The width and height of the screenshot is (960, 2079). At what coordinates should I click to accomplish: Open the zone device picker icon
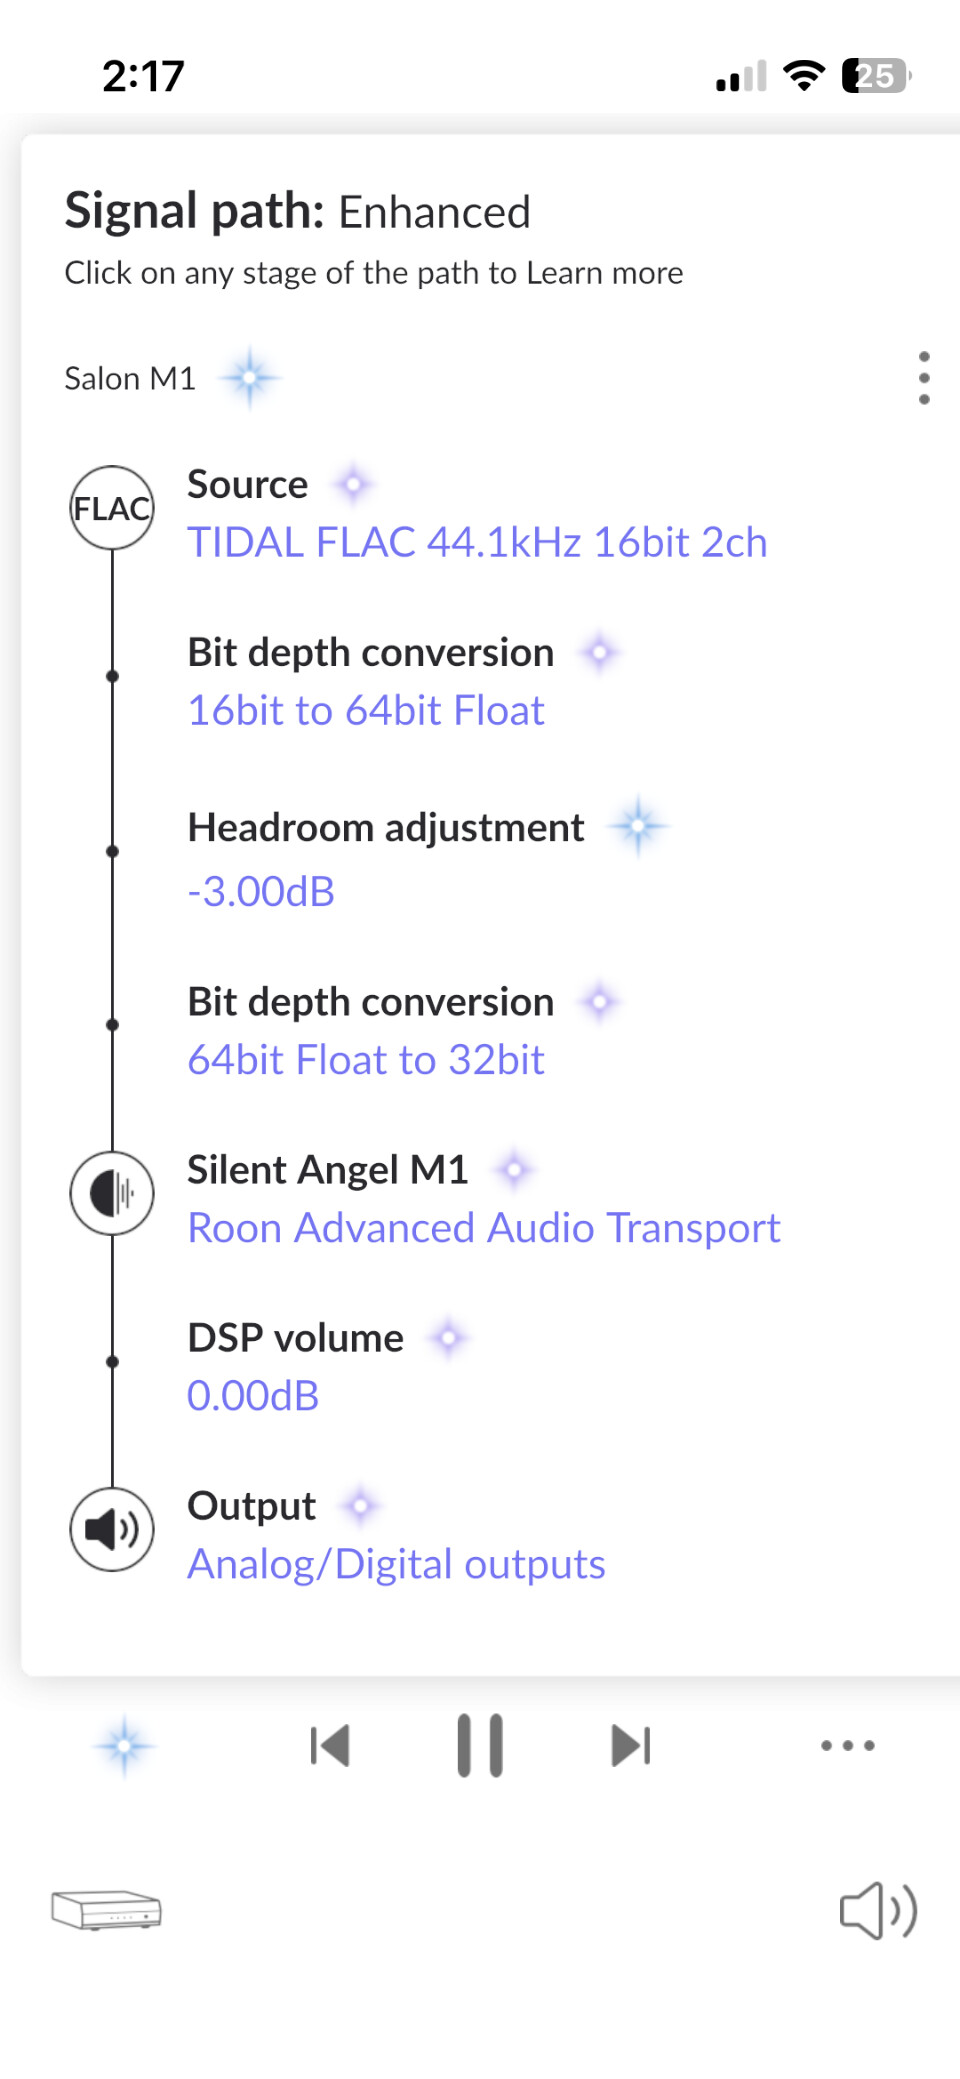[x=106, y=1910]
